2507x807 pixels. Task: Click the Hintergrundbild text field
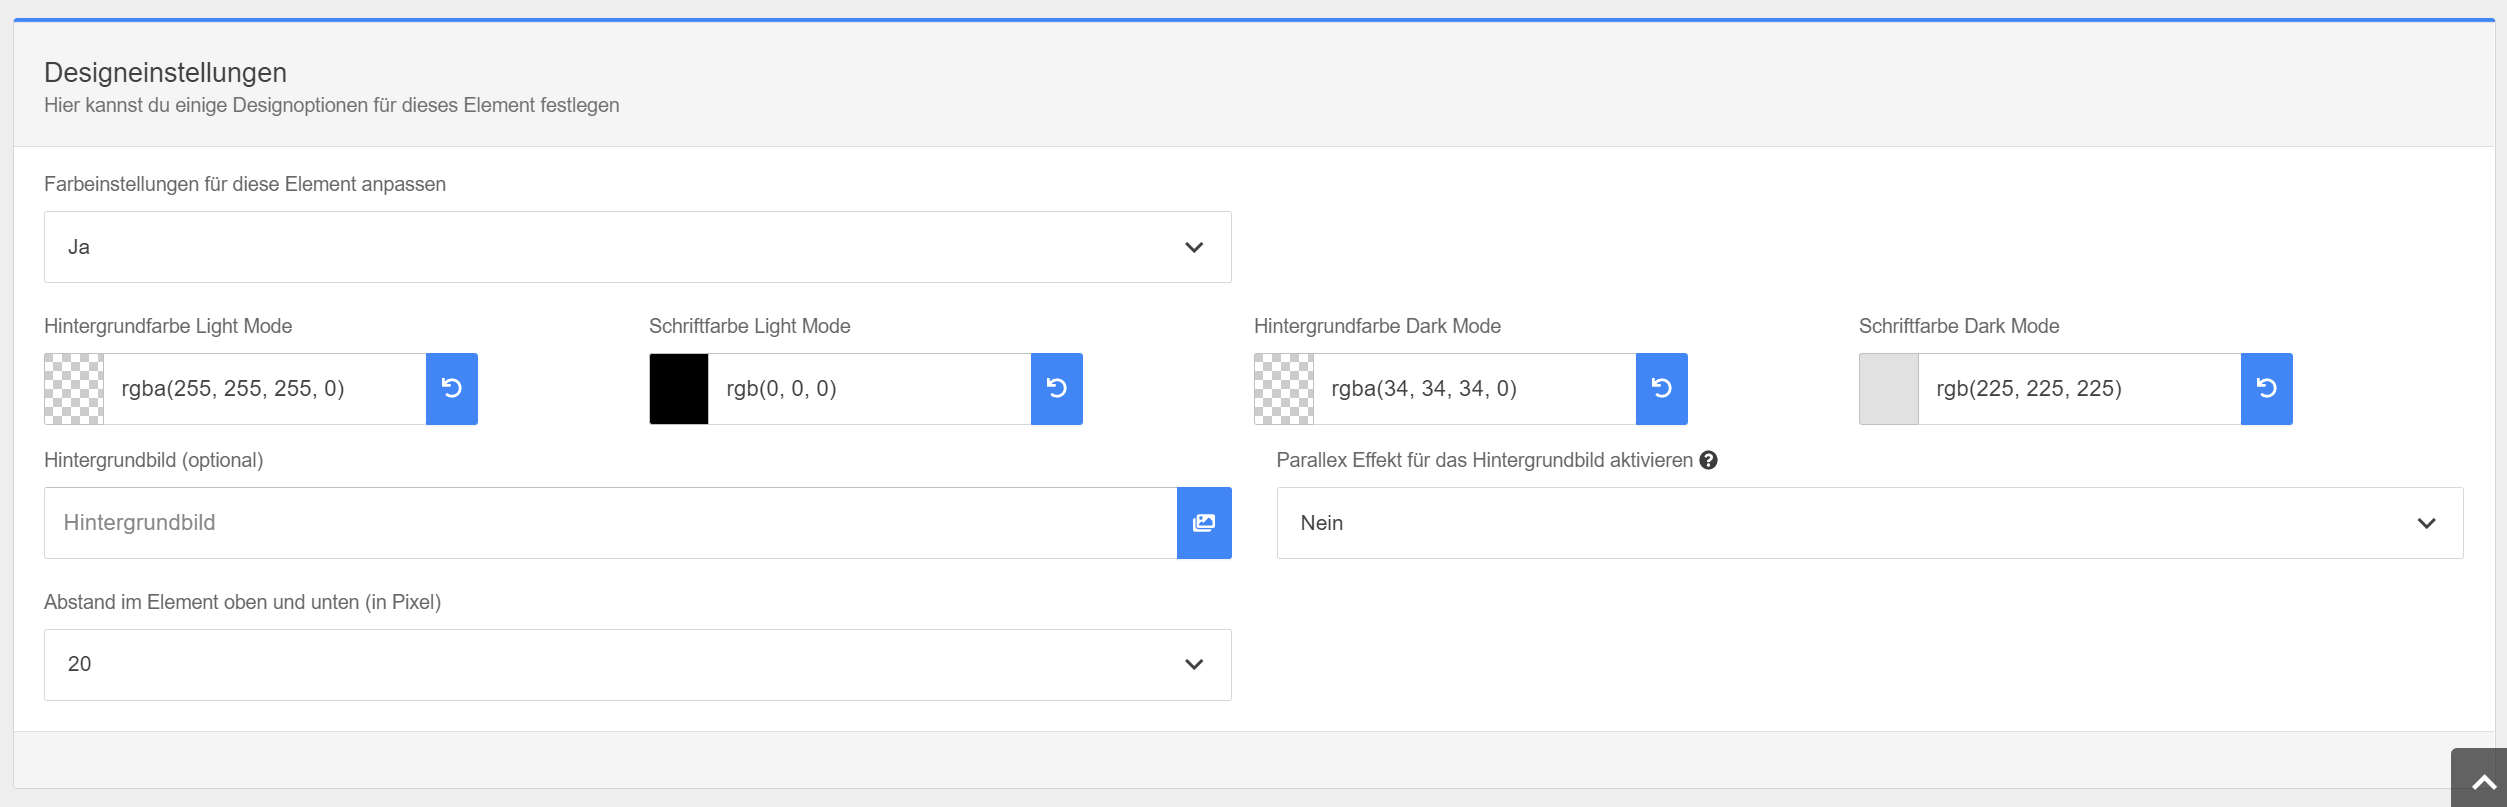[610, 523]
